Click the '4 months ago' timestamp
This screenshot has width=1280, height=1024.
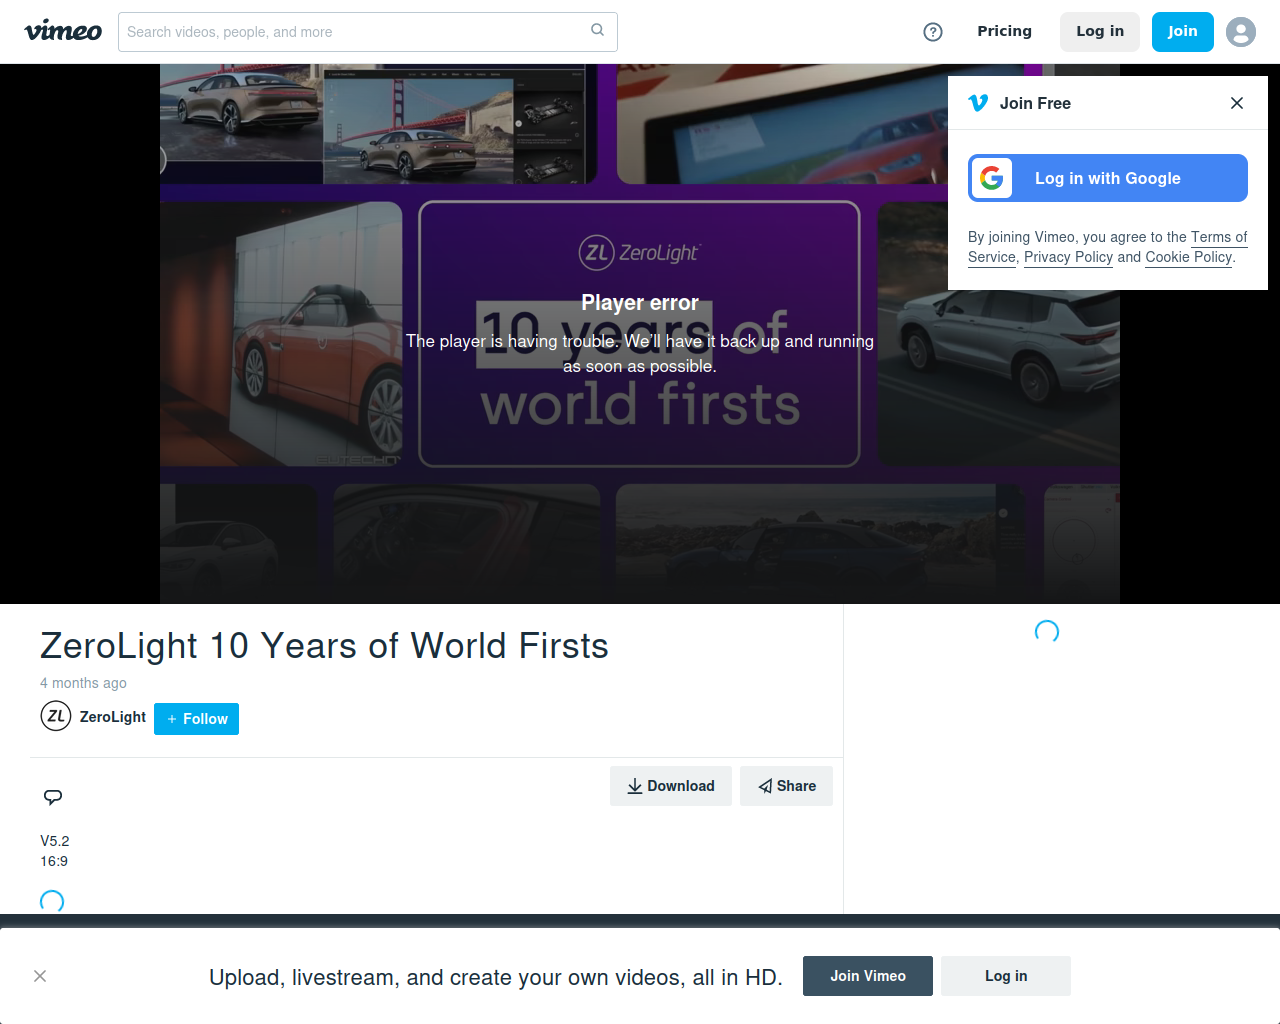pyautogui.click(x=83, y=683)
